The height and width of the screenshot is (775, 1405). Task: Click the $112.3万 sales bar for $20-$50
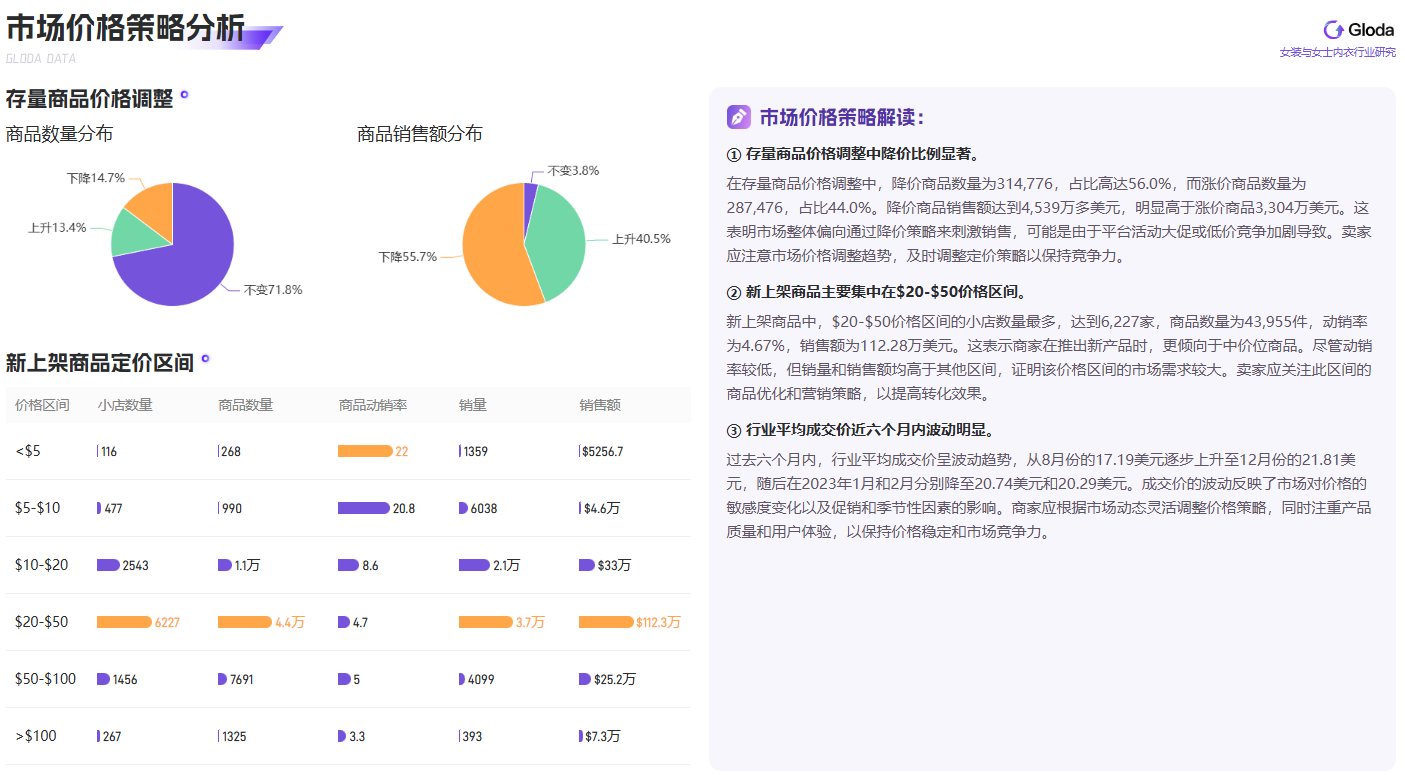(x=605, y=621)
